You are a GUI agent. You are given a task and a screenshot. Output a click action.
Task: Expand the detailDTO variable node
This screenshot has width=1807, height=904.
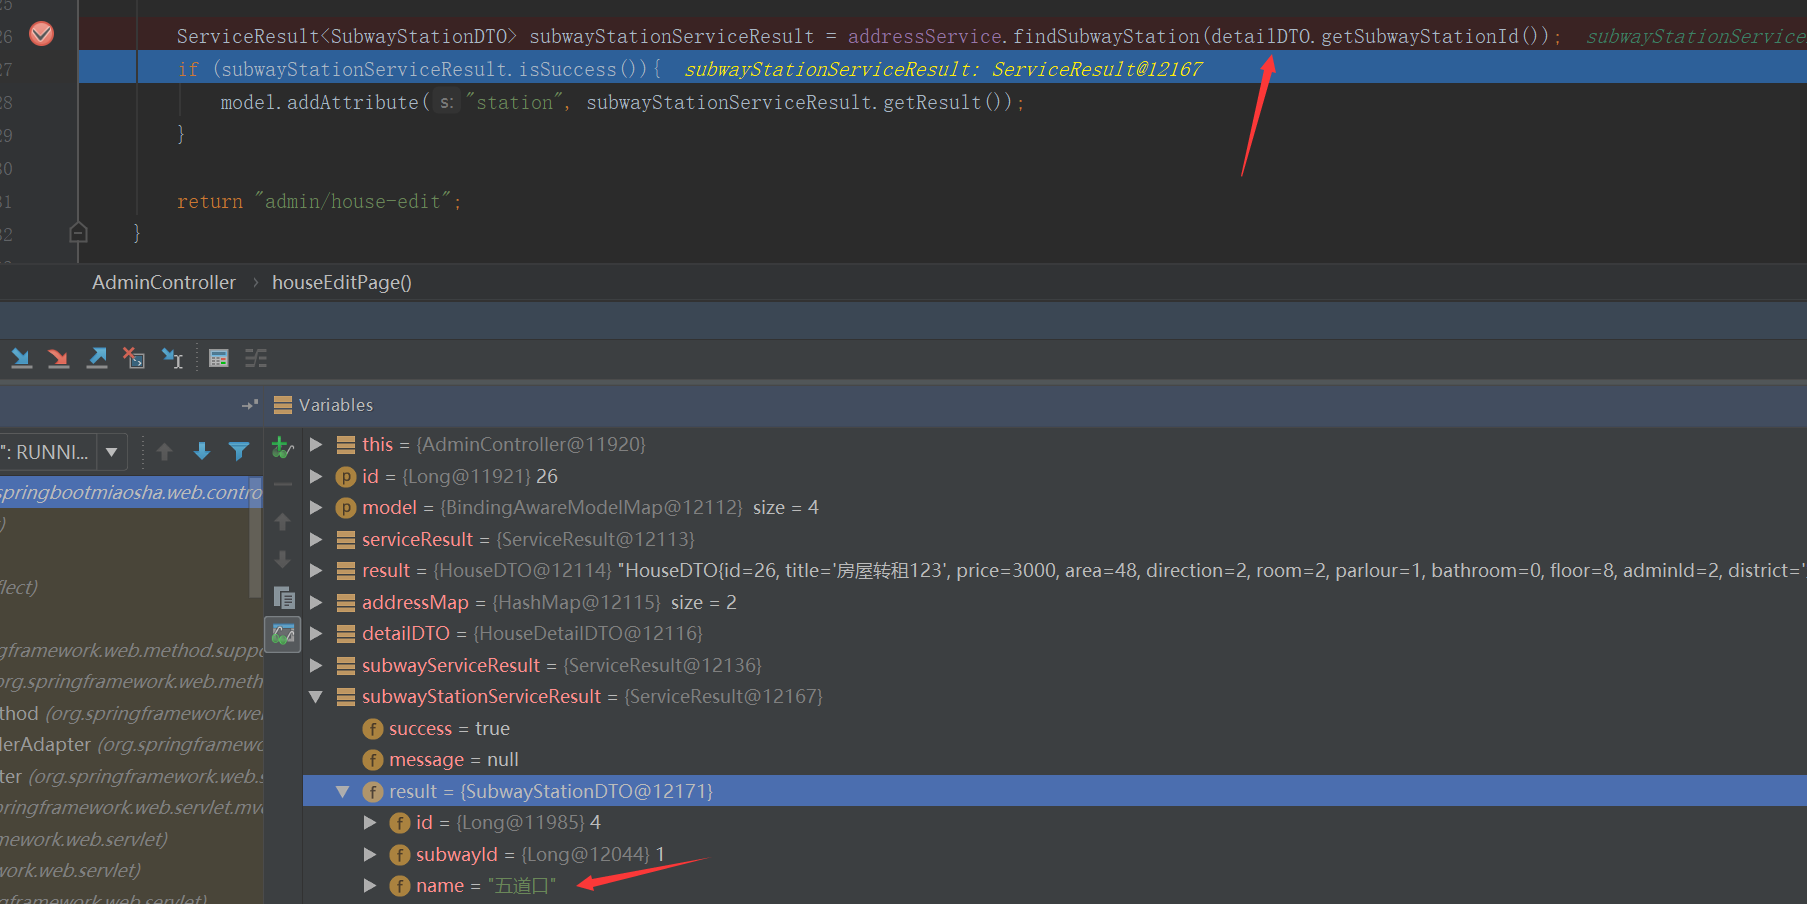tap(316, 633)
